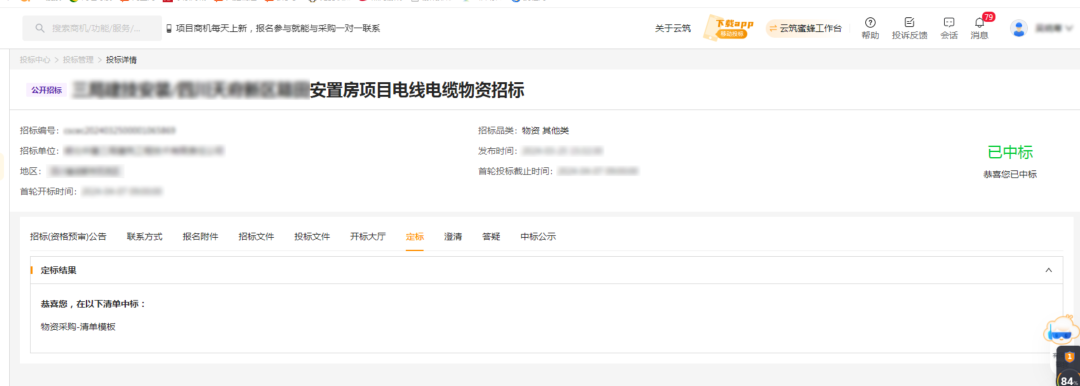1080x386 pixels.
Task: Open the 投标文件 tab
Action: [312, 236]
